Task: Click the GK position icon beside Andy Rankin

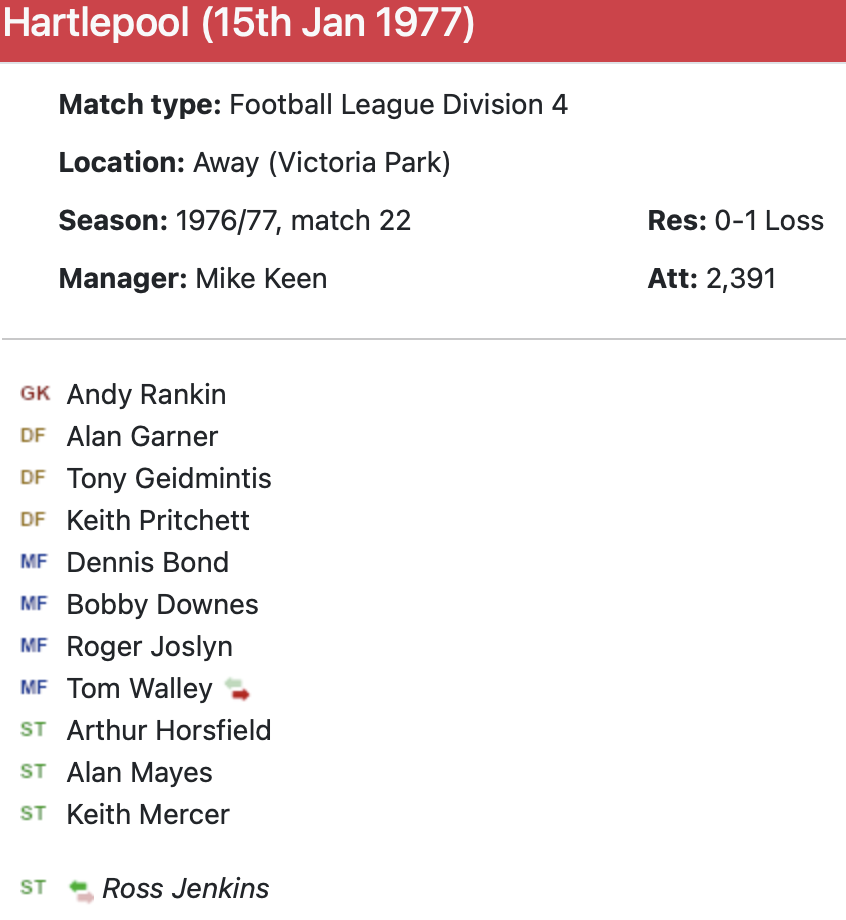Action: click(x=34, y=394)
